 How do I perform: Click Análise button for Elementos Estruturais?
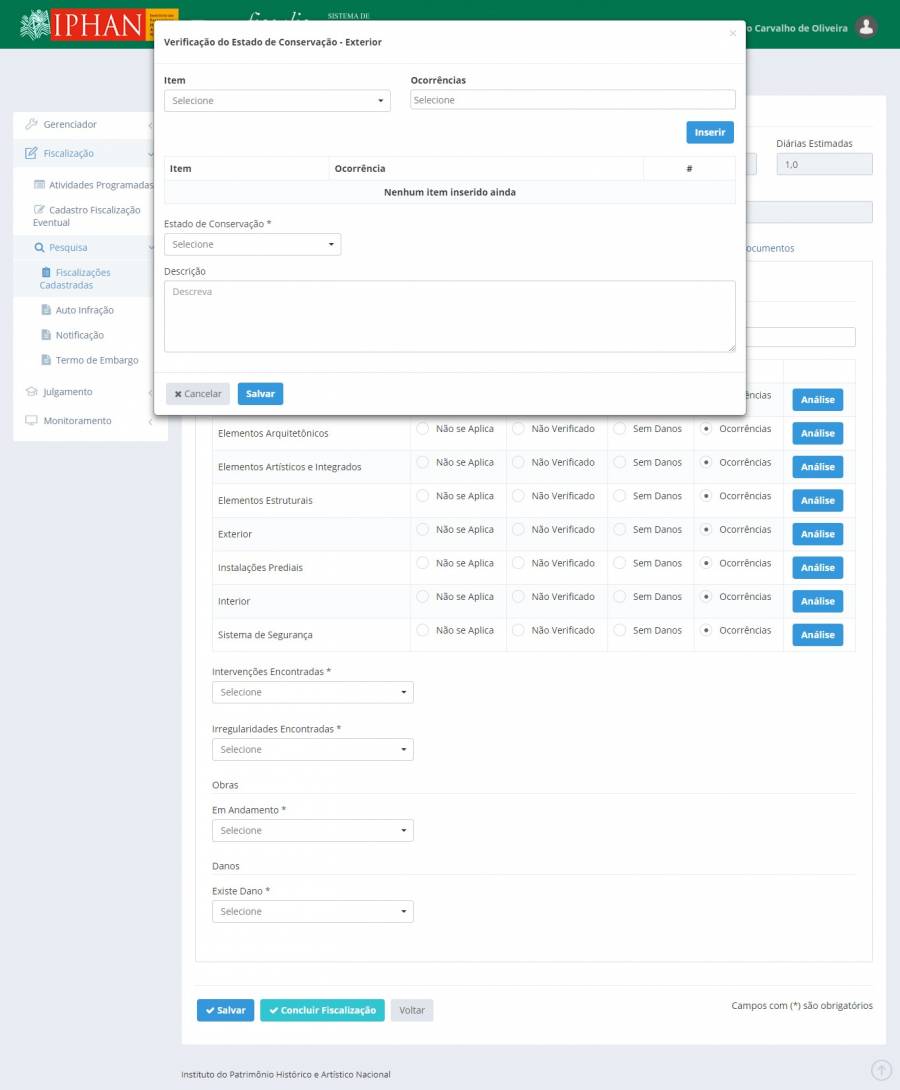pyautogui.click(x=817, y=501)
